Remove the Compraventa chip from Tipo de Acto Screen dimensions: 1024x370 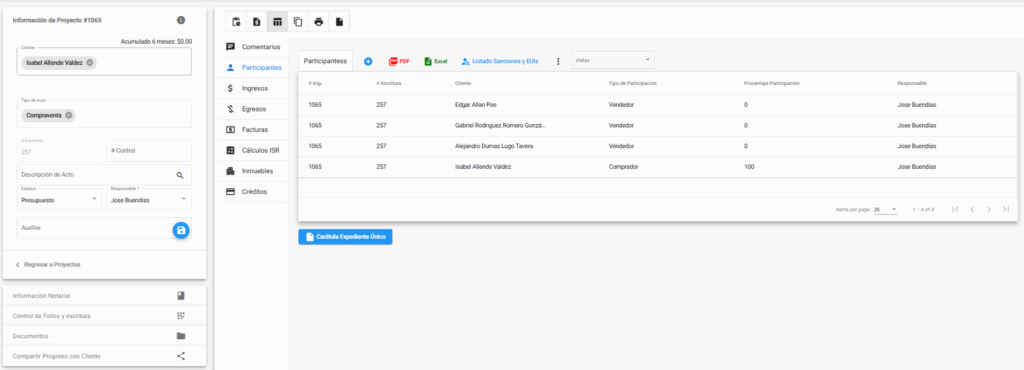tap(69, 115)
